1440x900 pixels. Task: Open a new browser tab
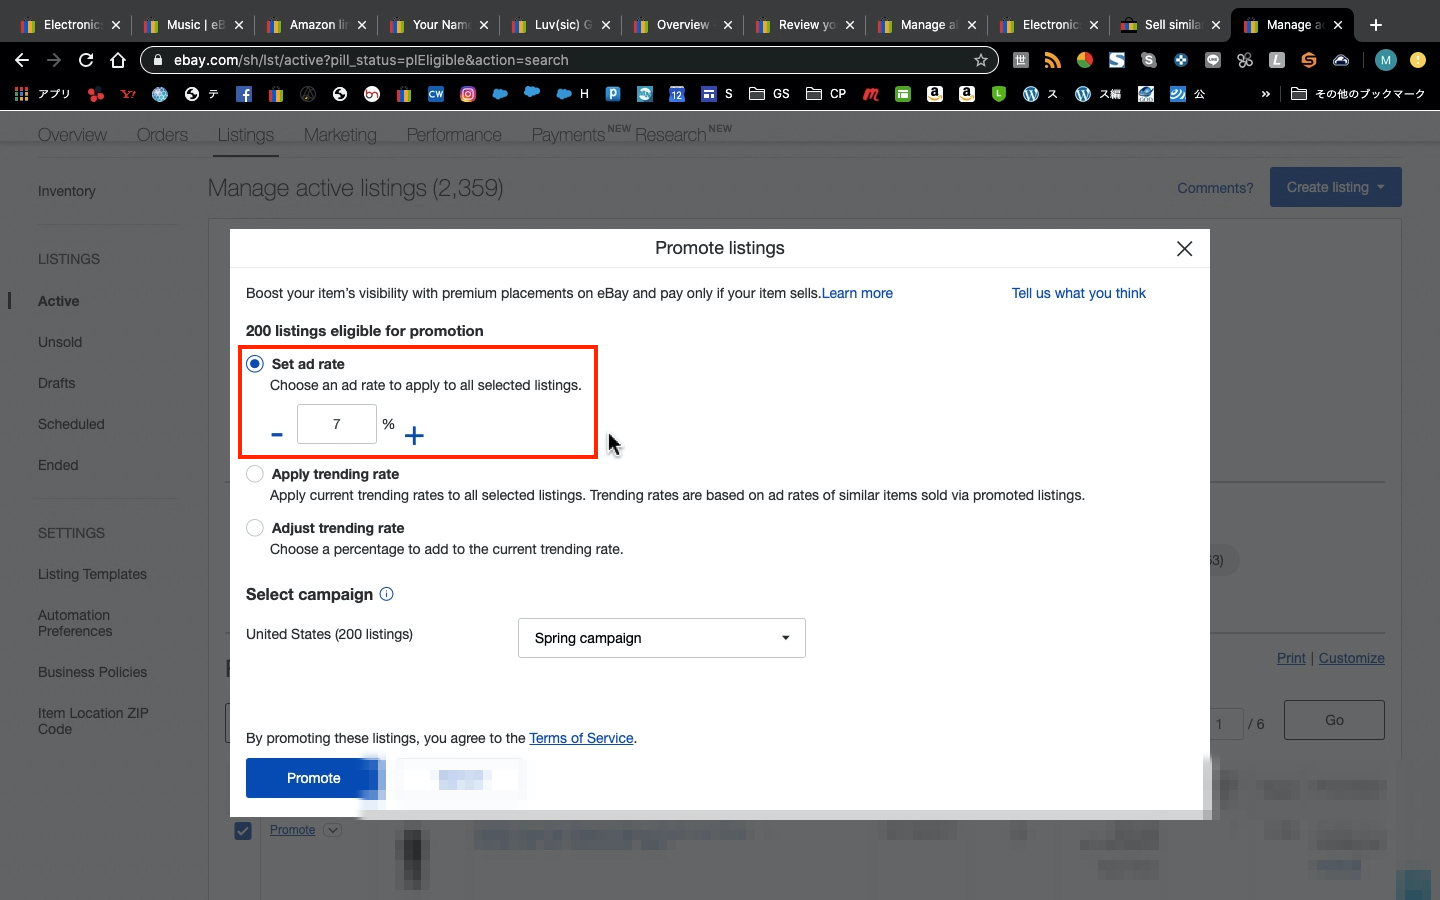coord(1376,25)
